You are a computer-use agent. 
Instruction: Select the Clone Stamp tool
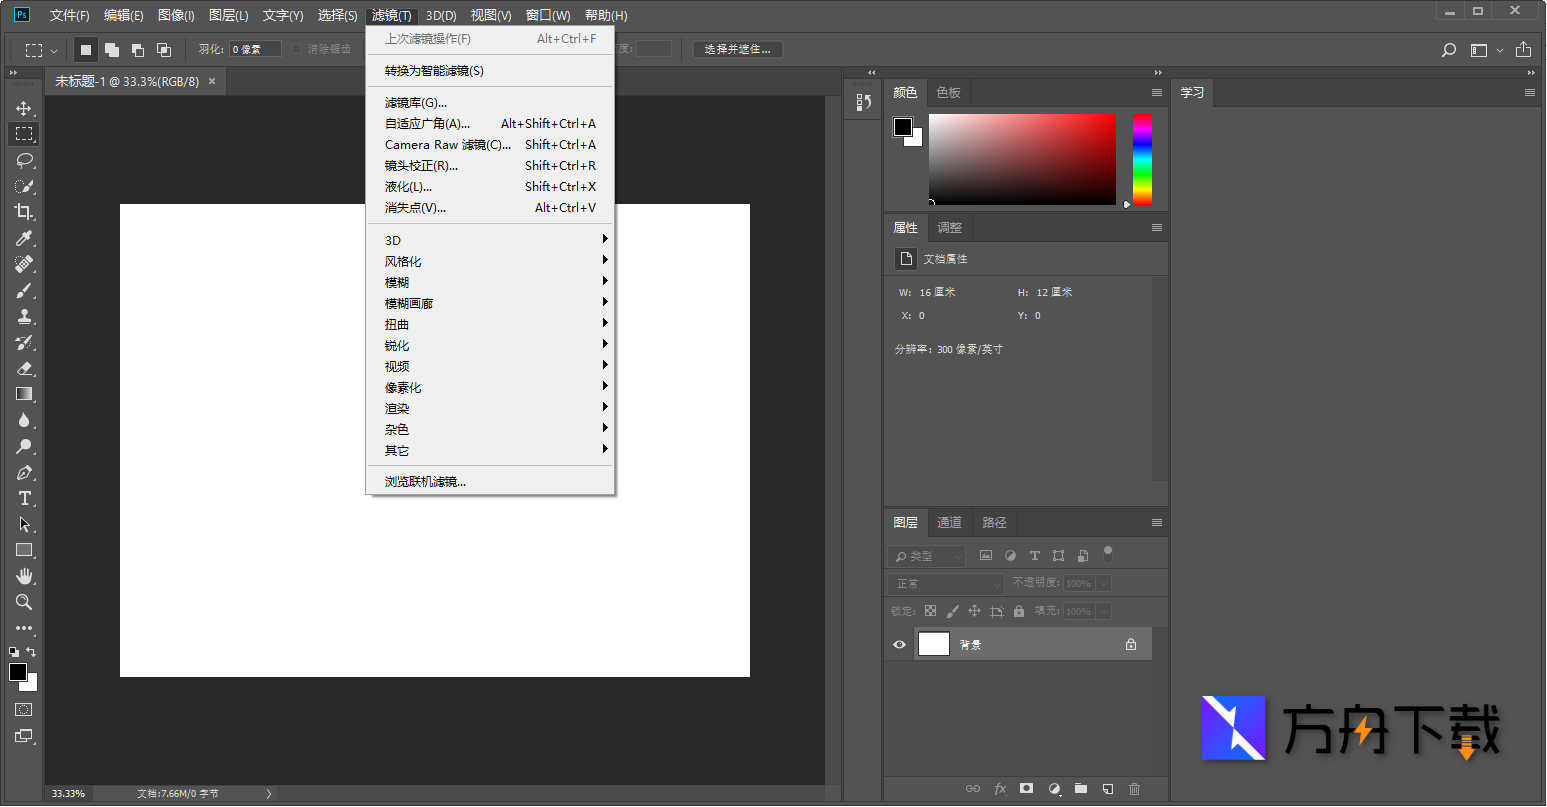tap(23, 316)
